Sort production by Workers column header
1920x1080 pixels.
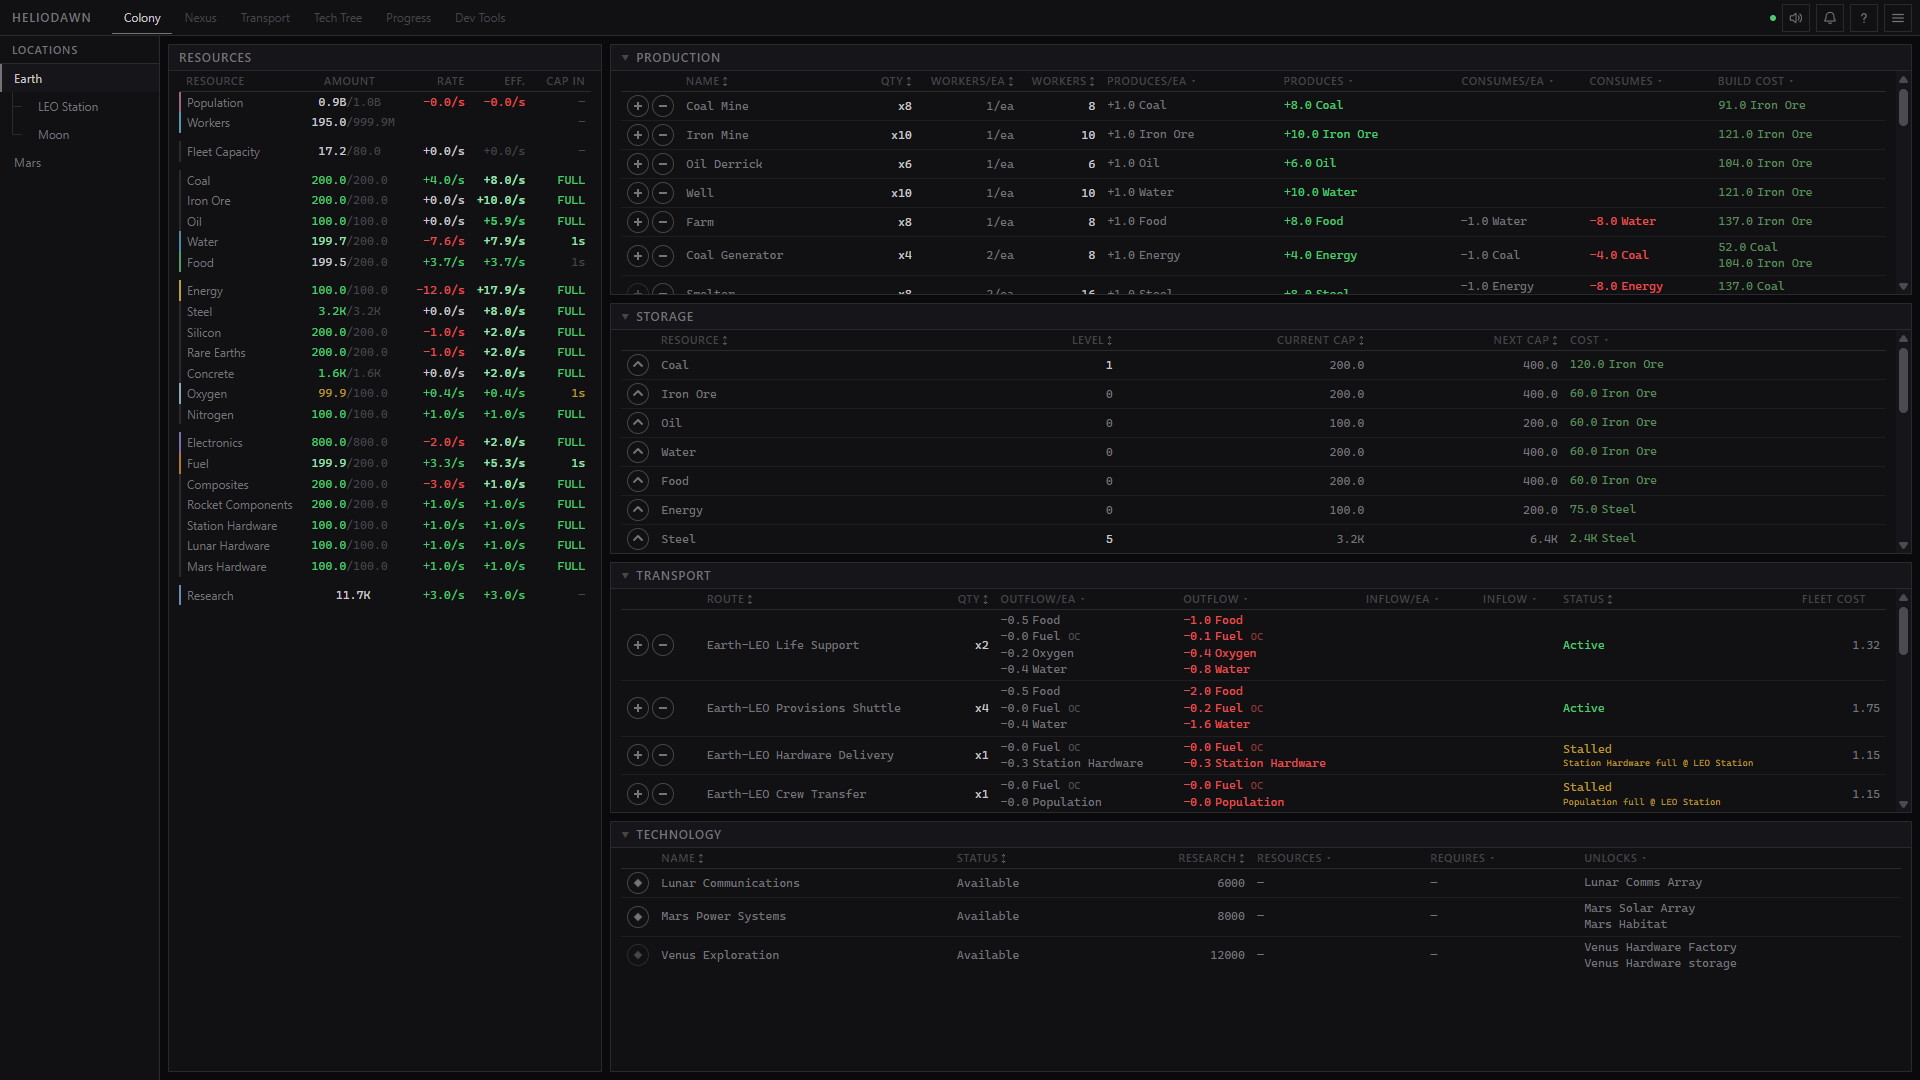coord(1063,81)
